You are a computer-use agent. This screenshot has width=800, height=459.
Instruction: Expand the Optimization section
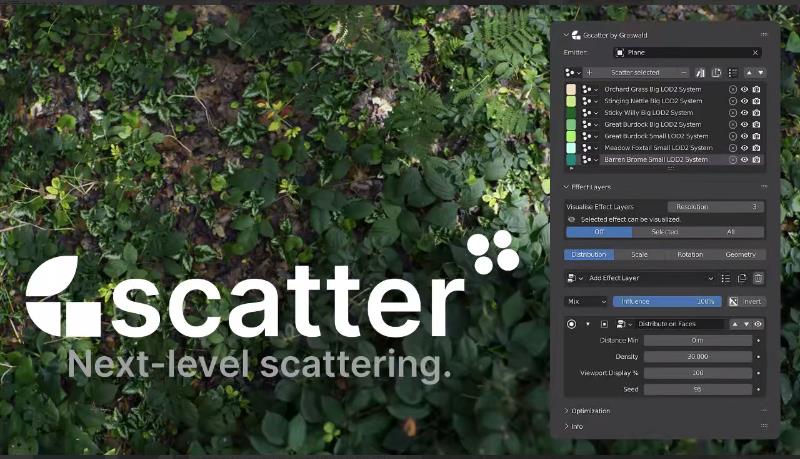[x=566, y=411]
